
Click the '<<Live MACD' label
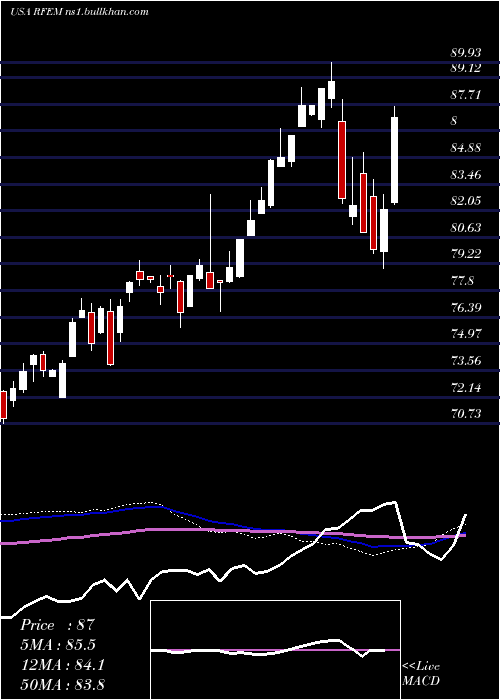tap(421, 673)
